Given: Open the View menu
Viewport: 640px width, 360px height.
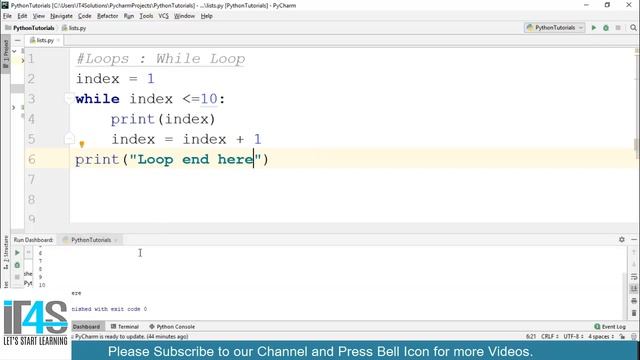Looking at the screenshot, I should pos(39,16).
